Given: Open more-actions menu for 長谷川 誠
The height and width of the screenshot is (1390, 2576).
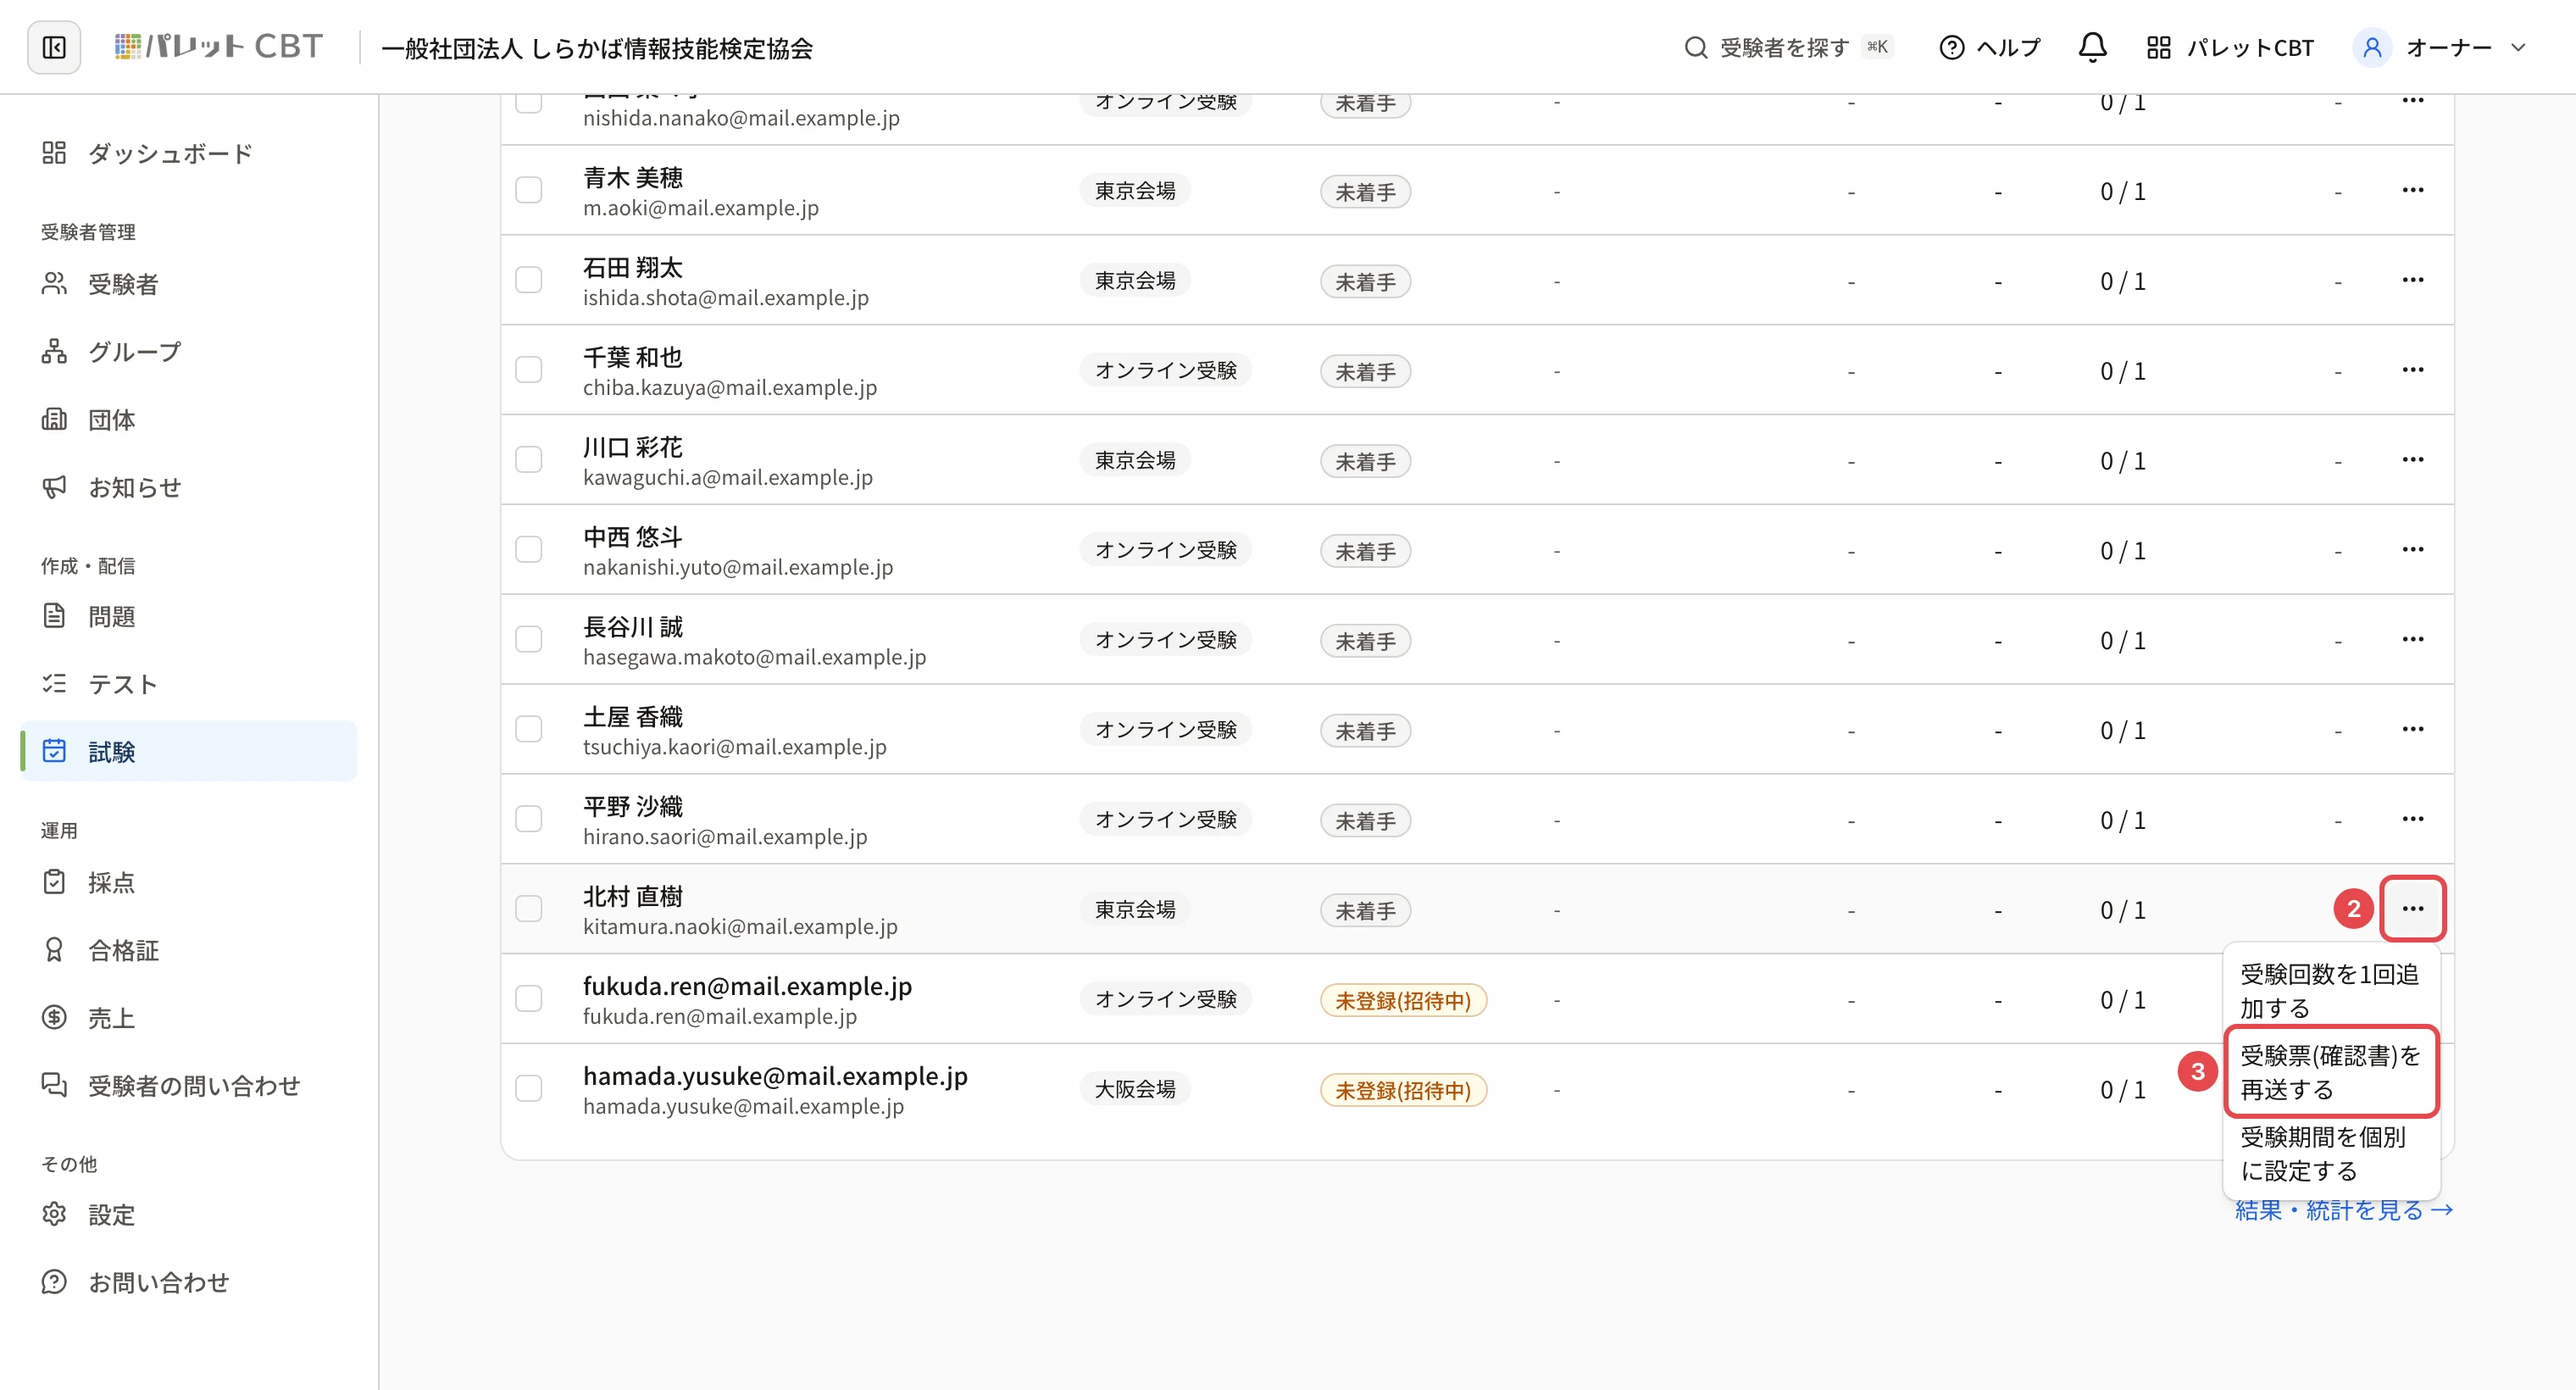Looking at the screenshot, I should point(2412,639).
